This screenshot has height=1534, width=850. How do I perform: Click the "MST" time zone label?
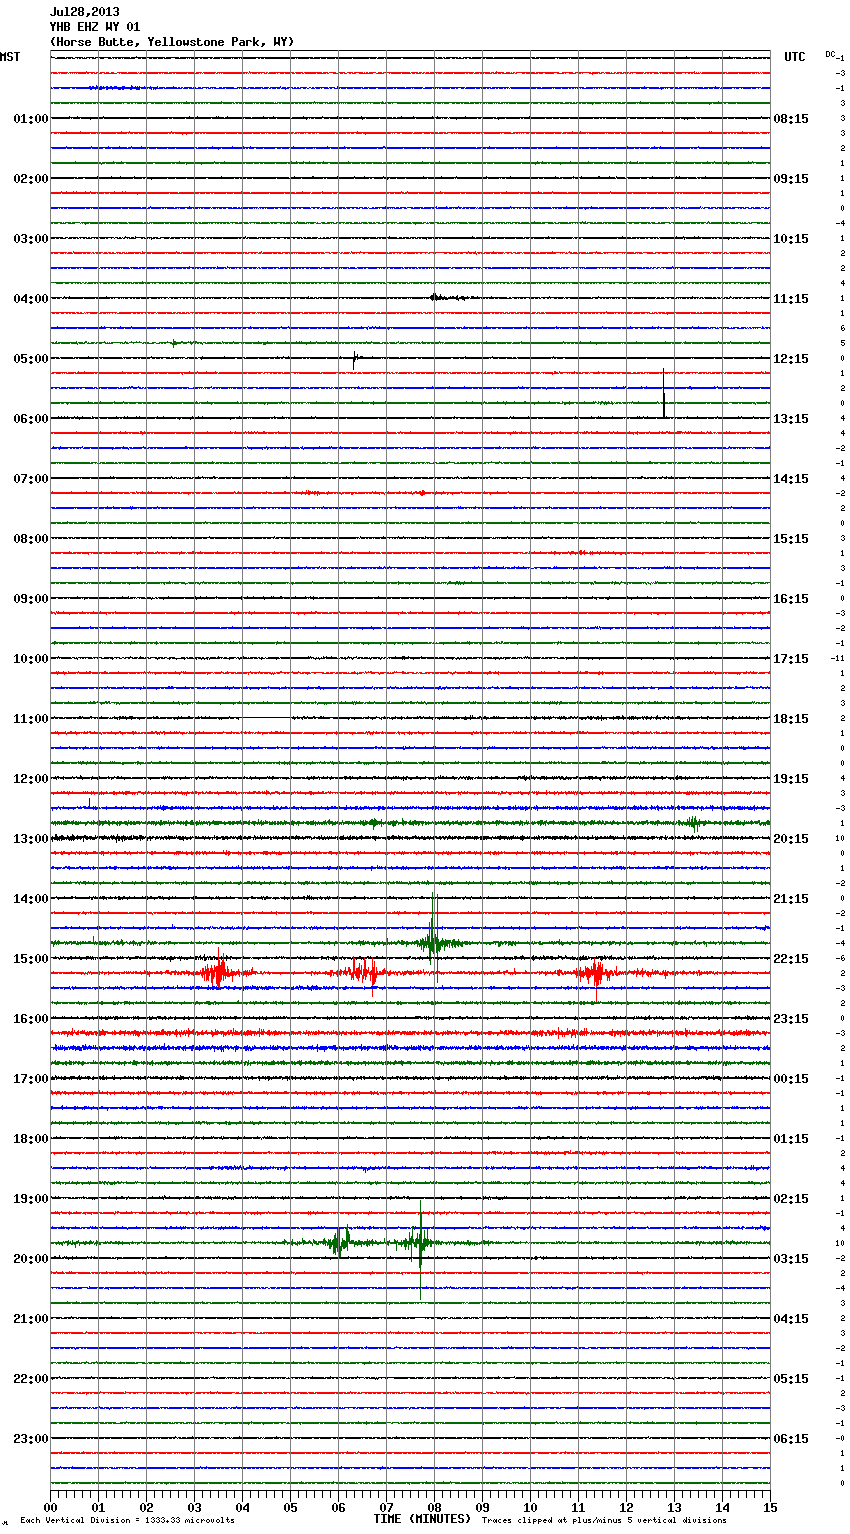[x=10, y=57]
